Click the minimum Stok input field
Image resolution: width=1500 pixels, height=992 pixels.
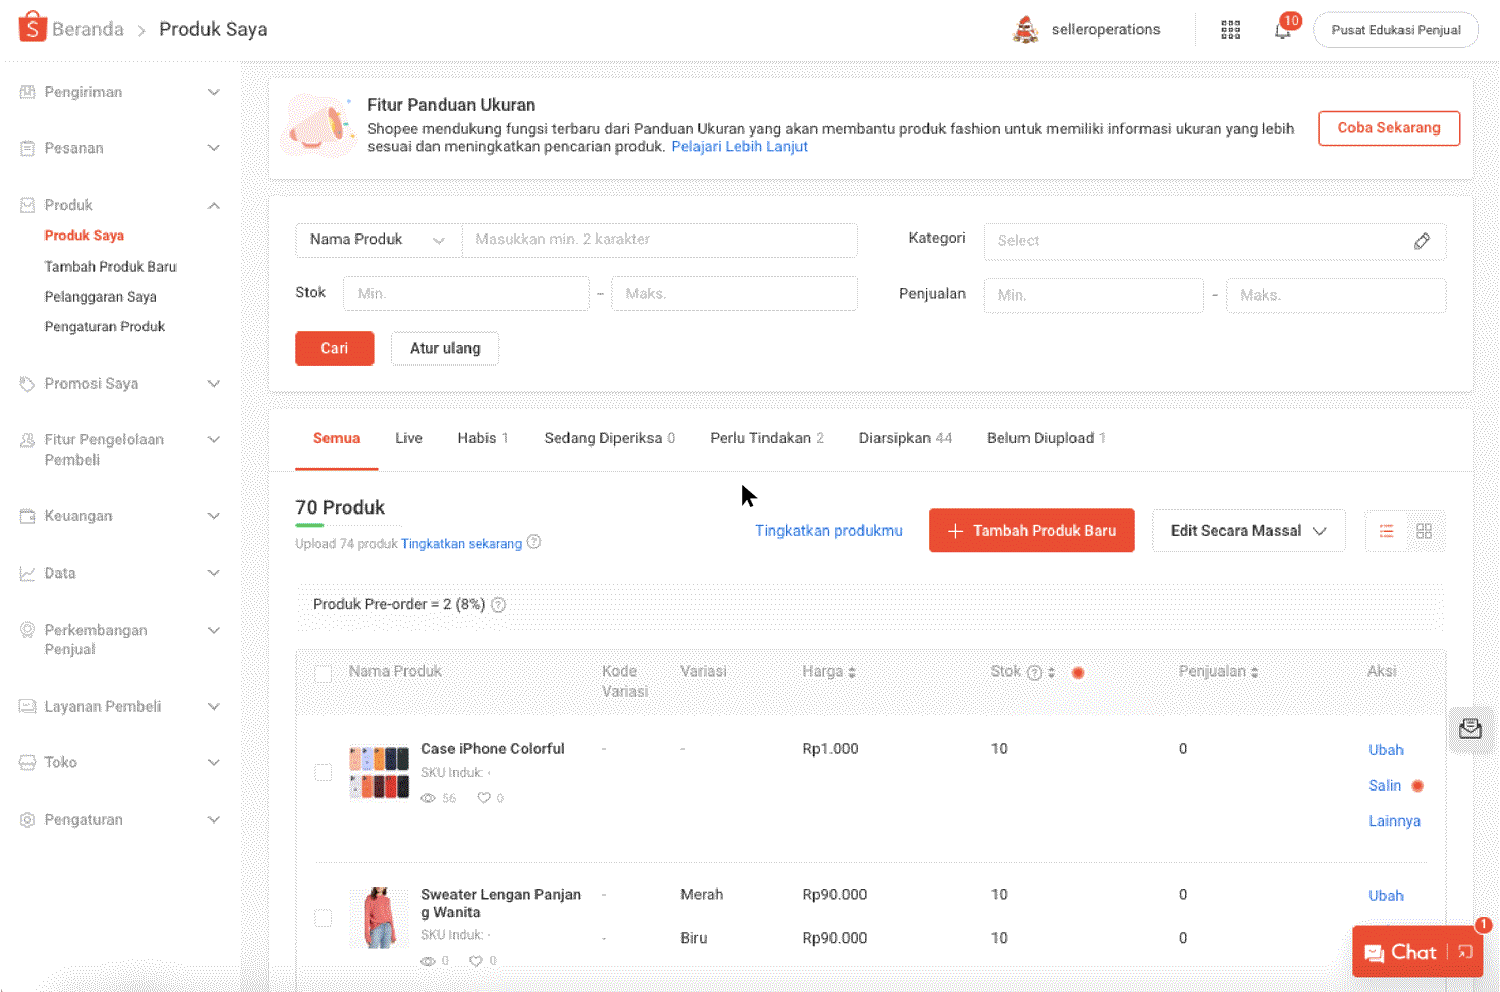coord(466,294)
